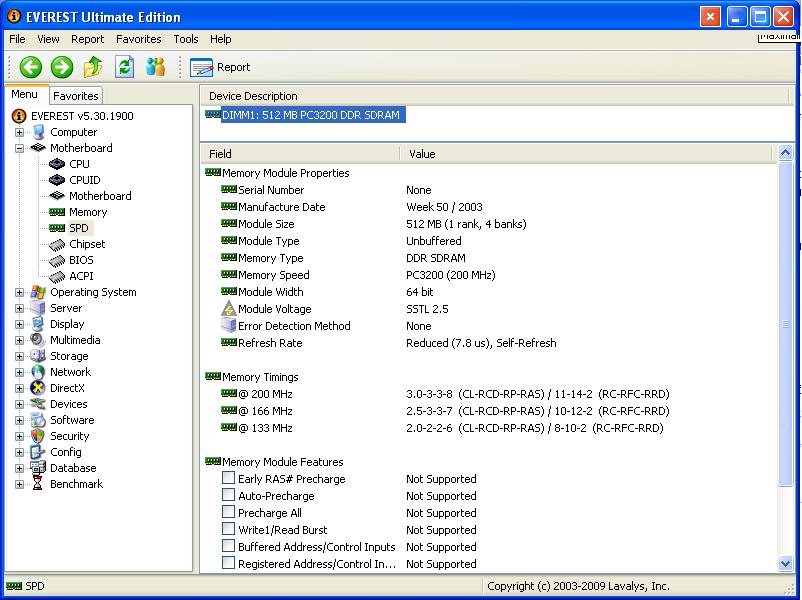Expand the Operating System tree node
The width and height of the screenshot is (802, 600).
[x=19, y=292]
